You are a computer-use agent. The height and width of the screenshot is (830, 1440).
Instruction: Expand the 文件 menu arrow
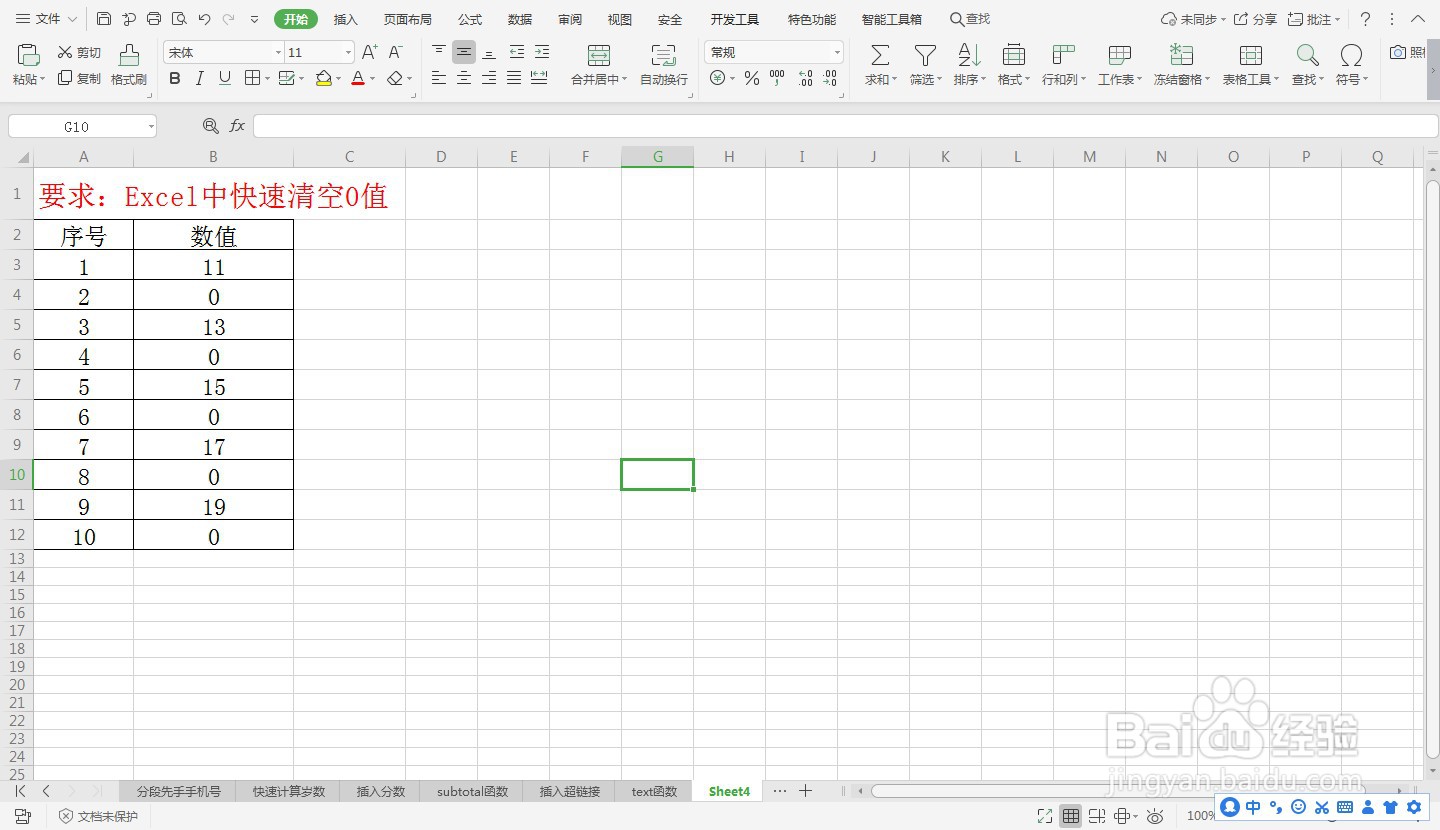(72, 19)
